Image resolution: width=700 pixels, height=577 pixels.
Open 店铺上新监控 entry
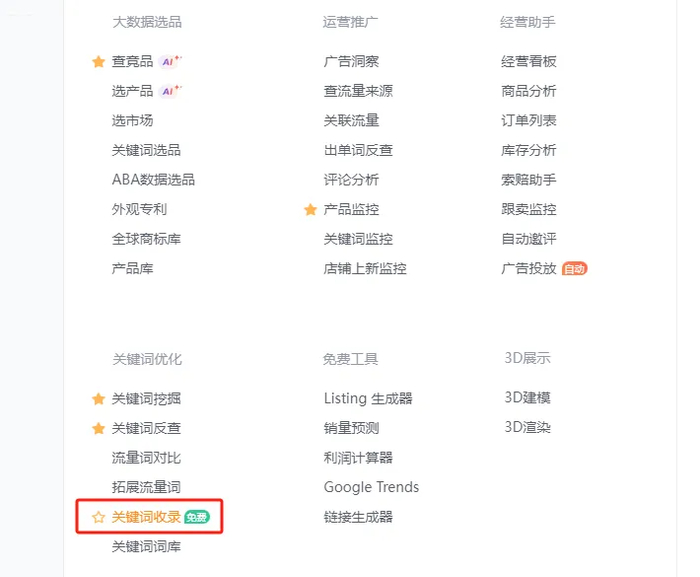365,269
